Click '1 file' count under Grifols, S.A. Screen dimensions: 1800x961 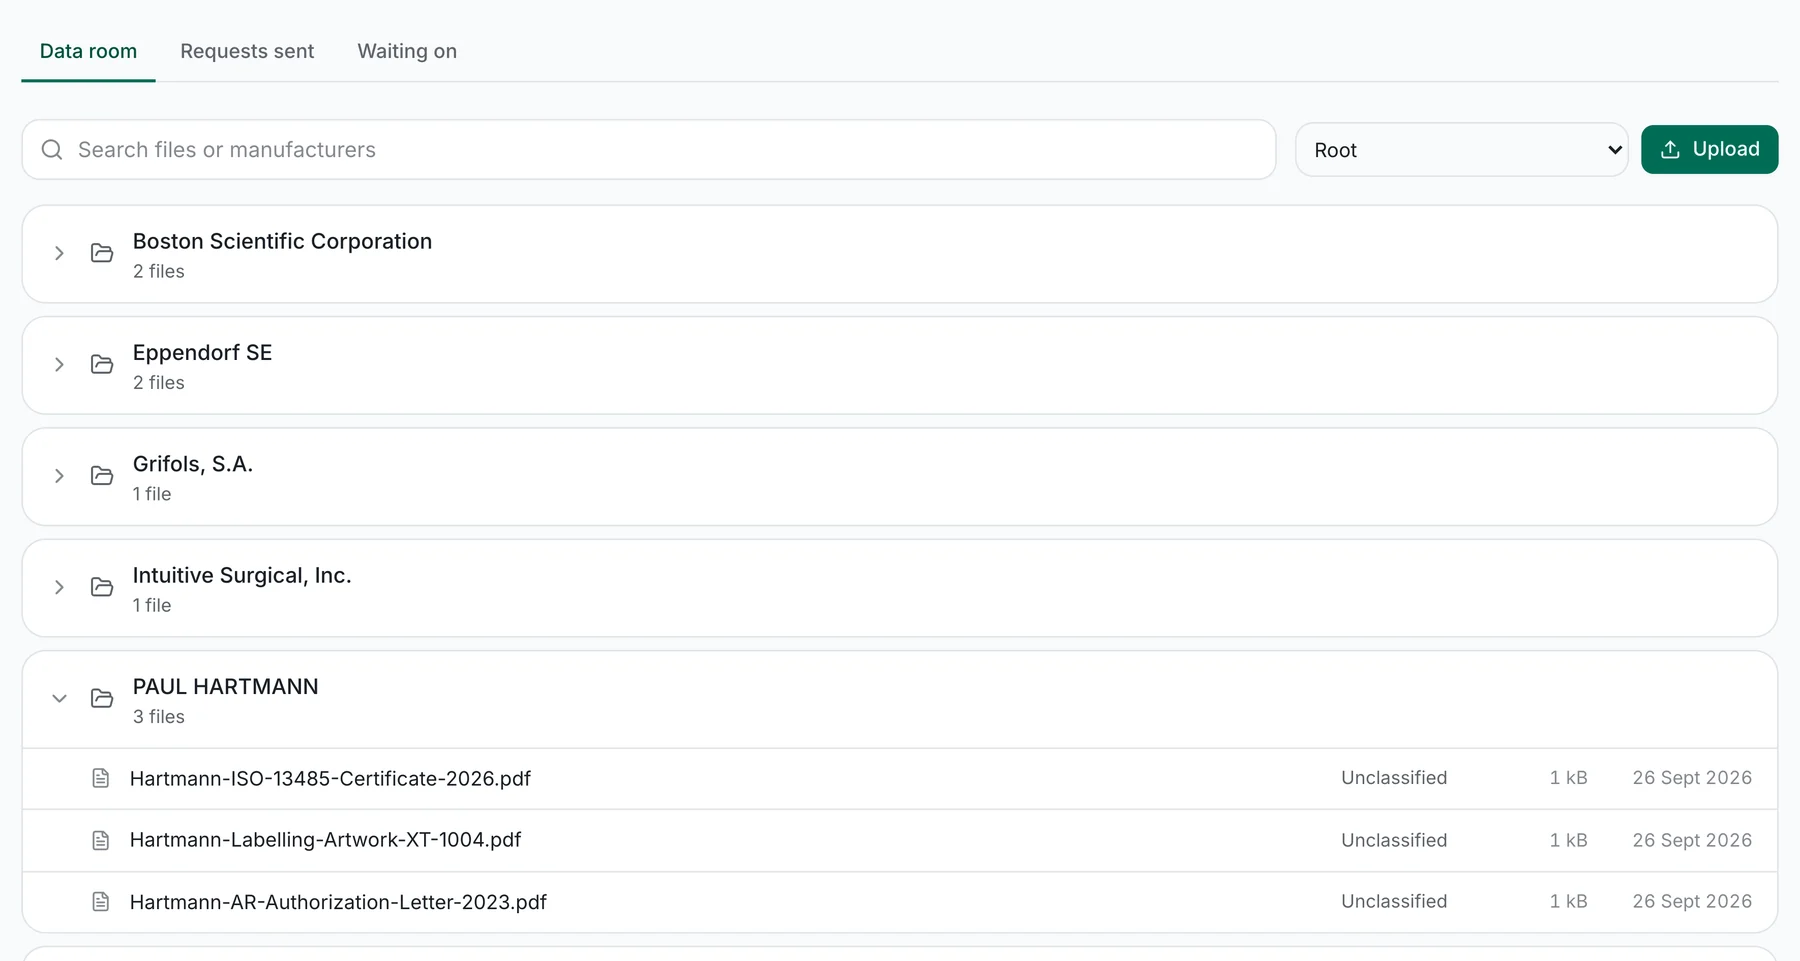pyautogui.click(x=152, y=494)
